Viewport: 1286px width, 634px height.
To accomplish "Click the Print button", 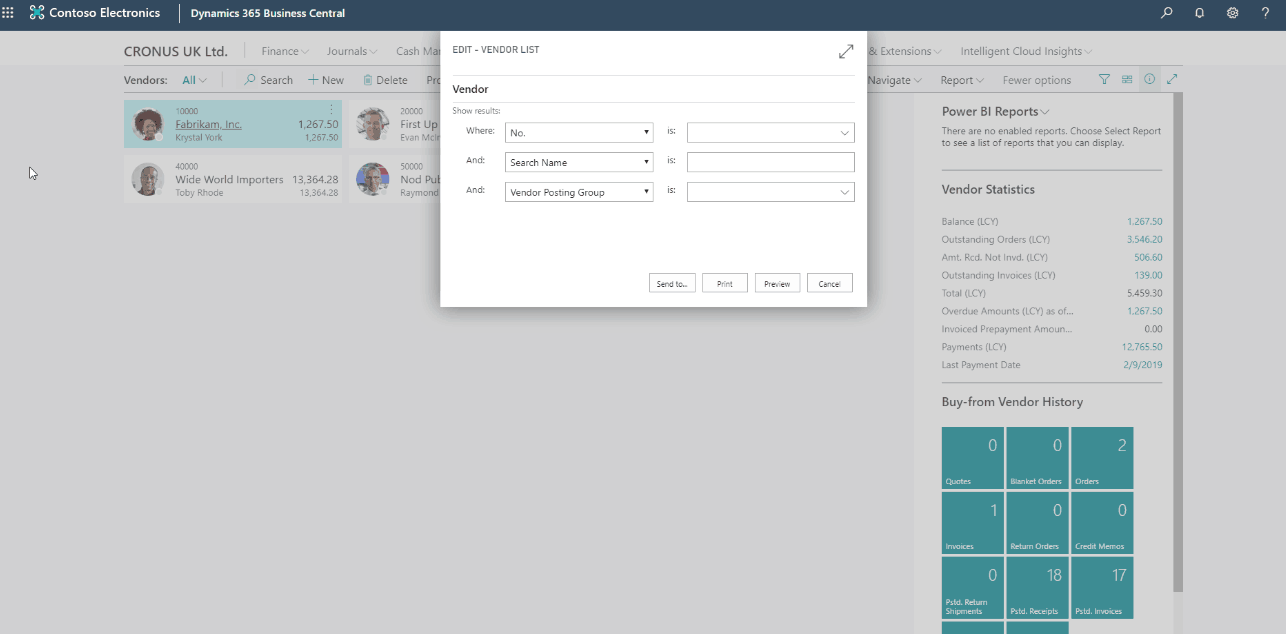I will 725,284.
